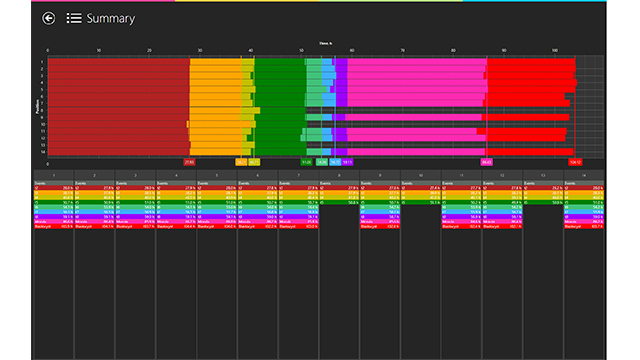Select the dark red t2 row in column 1

pyautogui.click(x=54, y=188)
